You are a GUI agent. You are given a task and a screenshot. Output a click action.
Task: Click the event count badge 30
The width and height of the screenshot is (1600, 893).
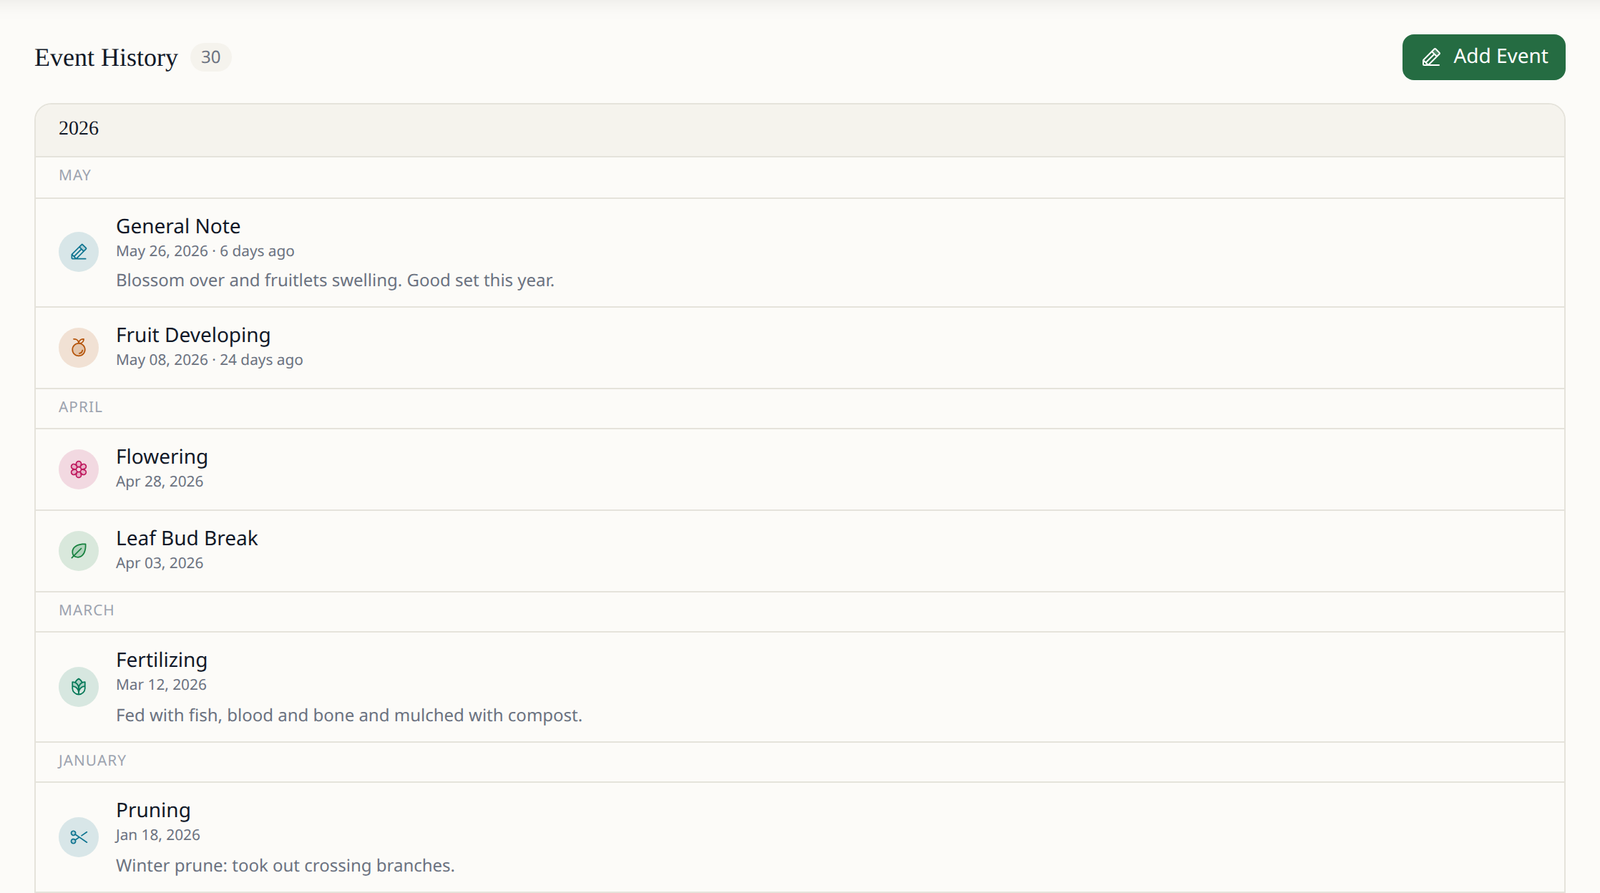pyautogui.click(x=210, y=58)
